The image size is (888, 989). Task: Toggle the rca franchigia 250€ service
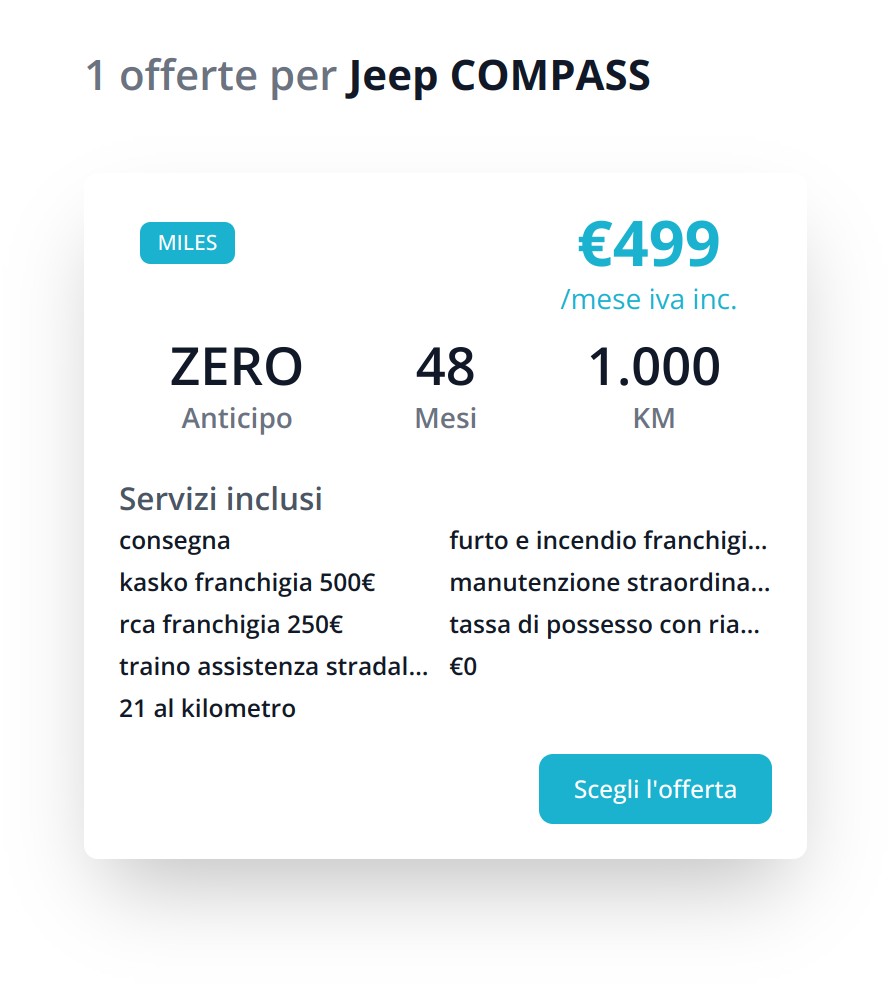(x=232, y=624)
